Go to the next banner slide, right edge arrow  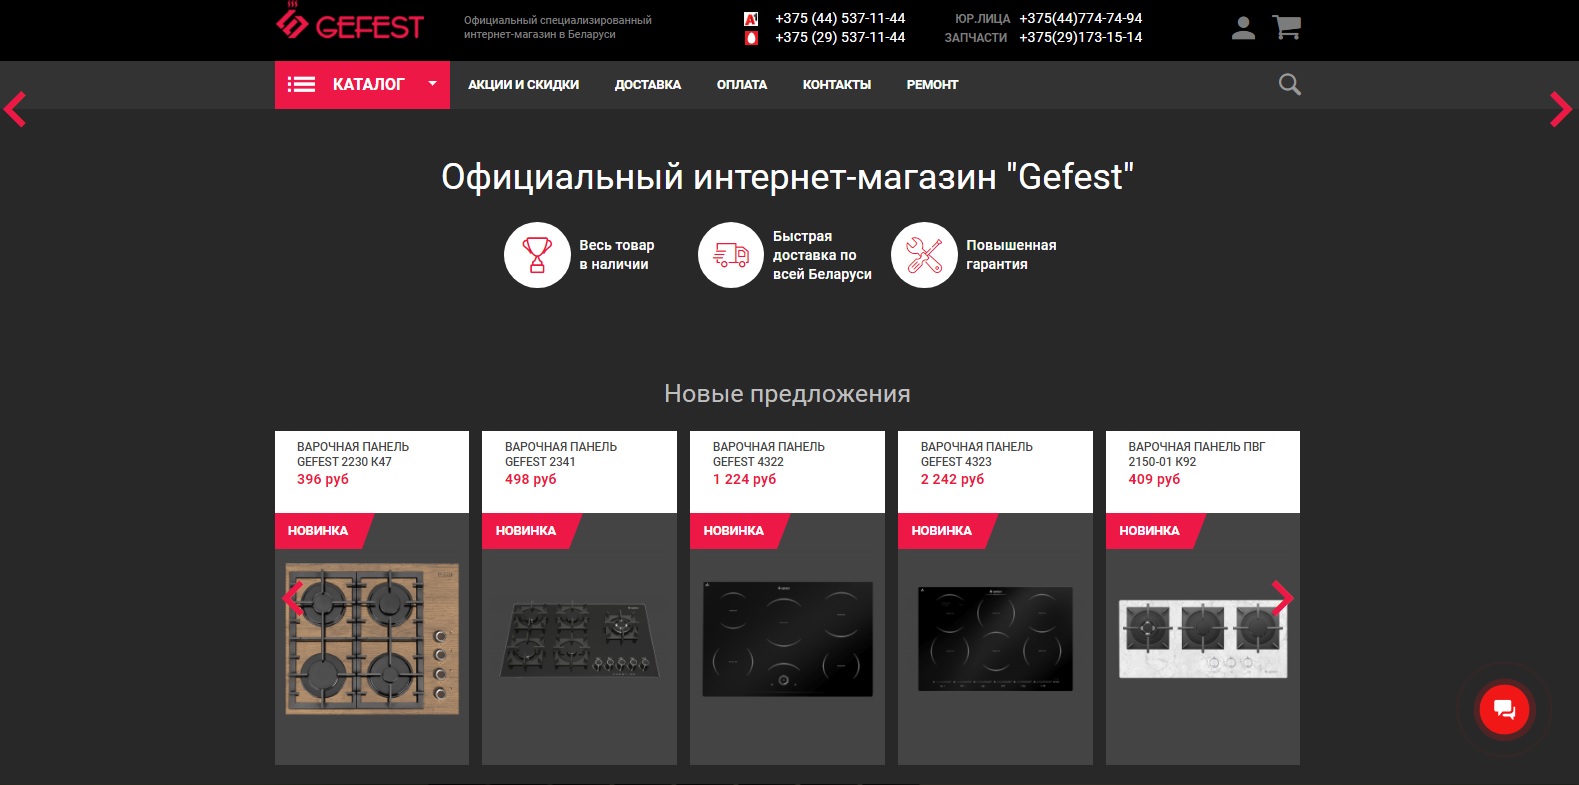tap(1561, 109)
